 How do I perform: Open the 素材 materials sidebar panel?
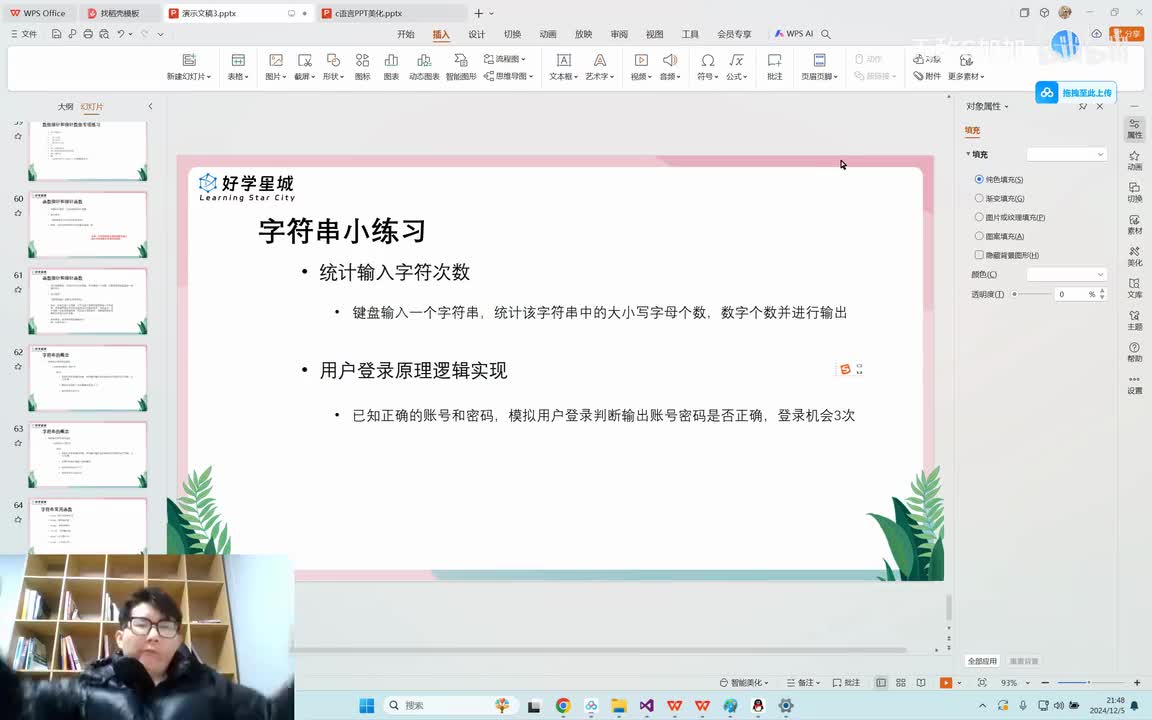(x=1134, y=224)
